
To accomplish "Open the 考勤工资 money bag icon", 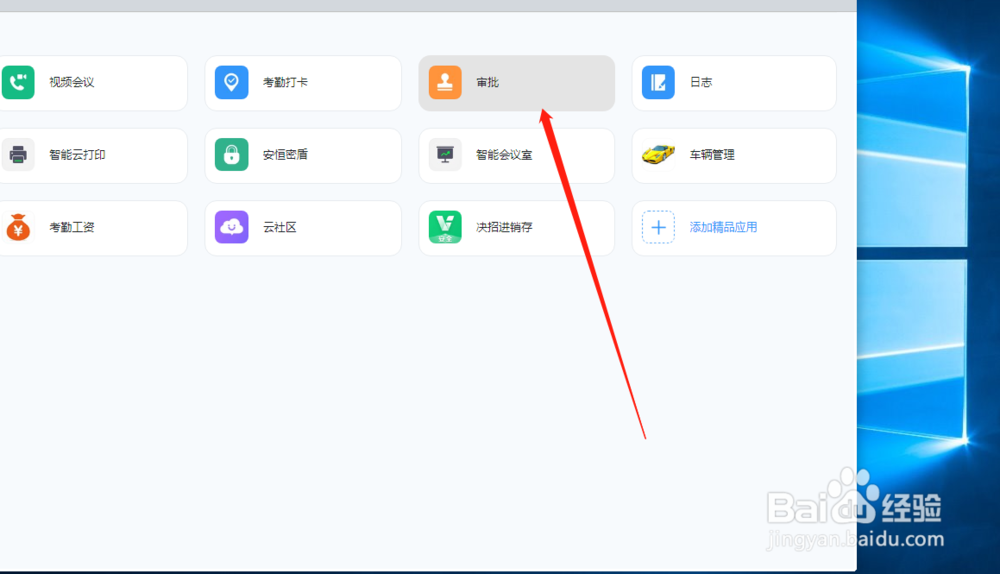I will (18, 227).
